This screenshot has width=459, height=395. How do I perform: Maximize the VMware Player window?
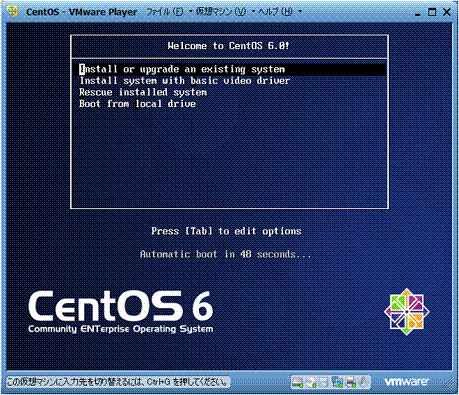pos(432,12)
